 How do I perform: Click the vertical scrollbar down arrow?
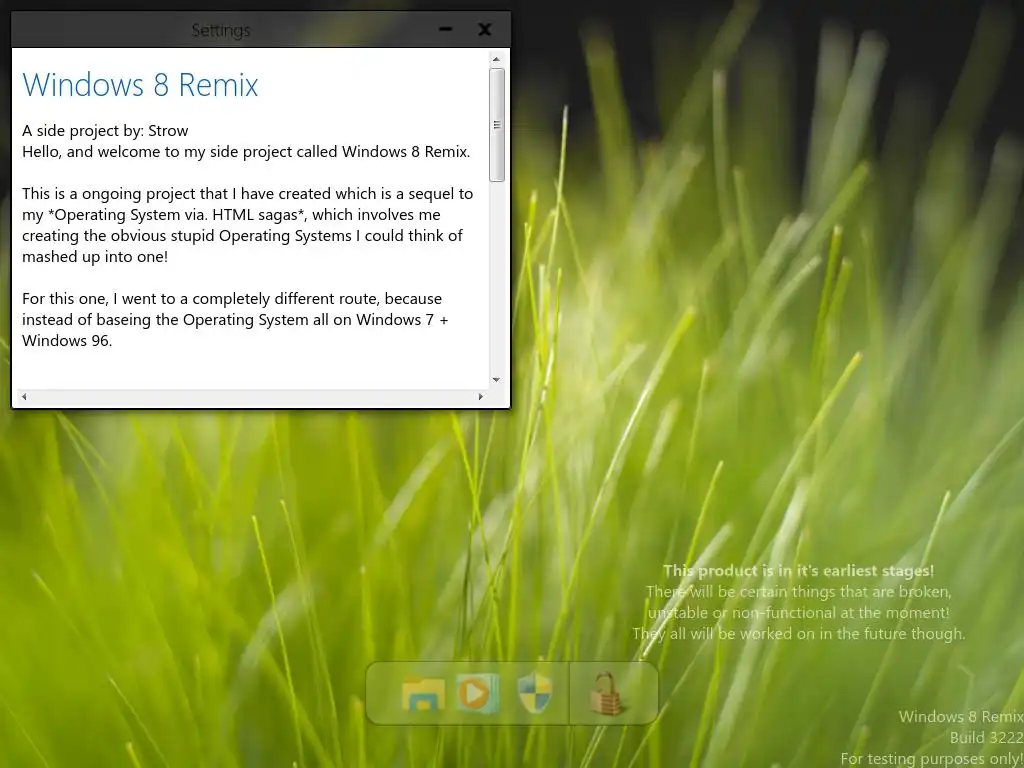(496, 379)
